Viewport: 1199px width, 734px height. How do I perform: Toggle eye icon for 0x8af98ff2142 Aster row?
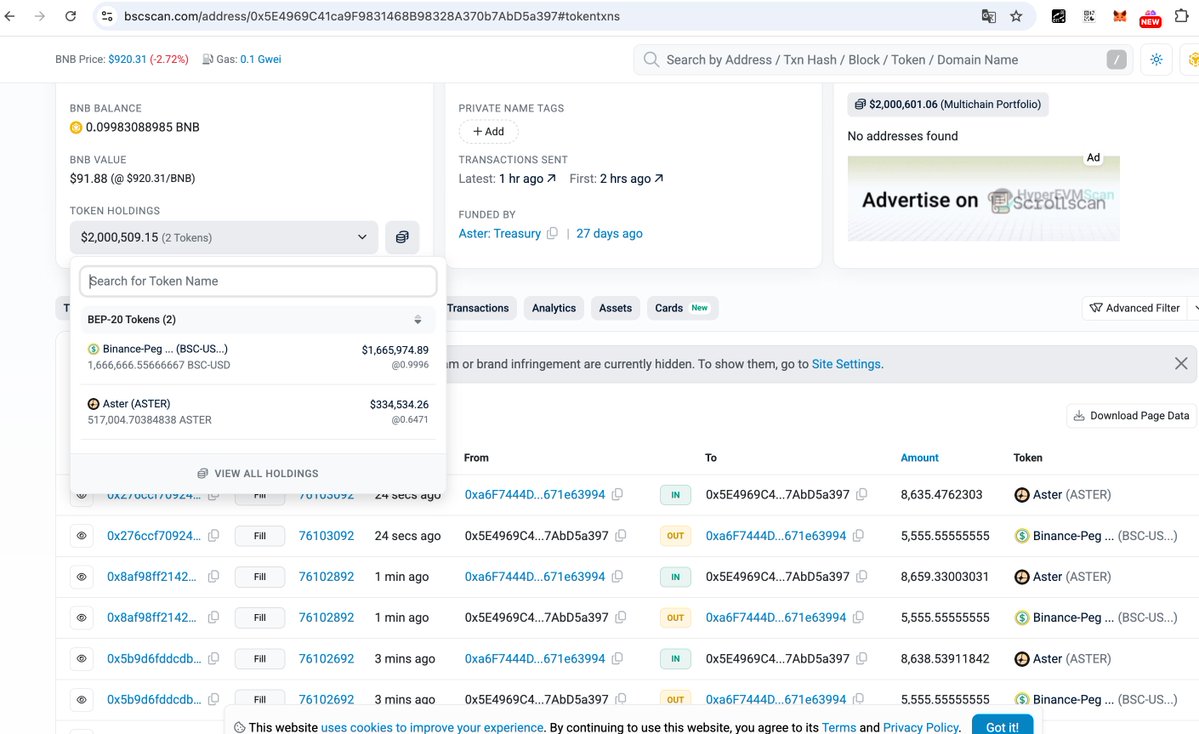coord(82,576)
